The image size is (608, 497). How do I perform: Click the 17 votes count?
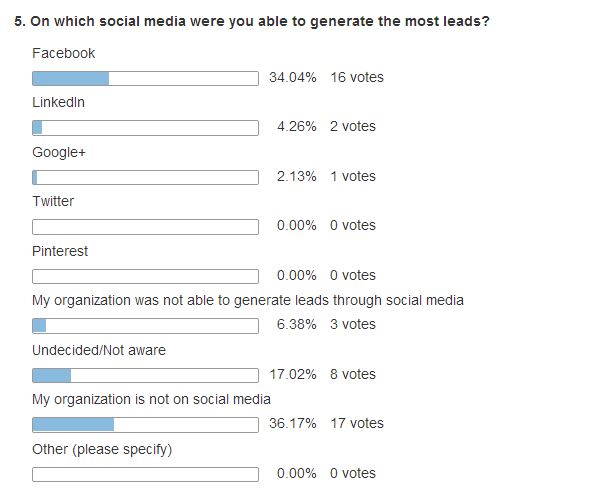(x=357, y=423)
